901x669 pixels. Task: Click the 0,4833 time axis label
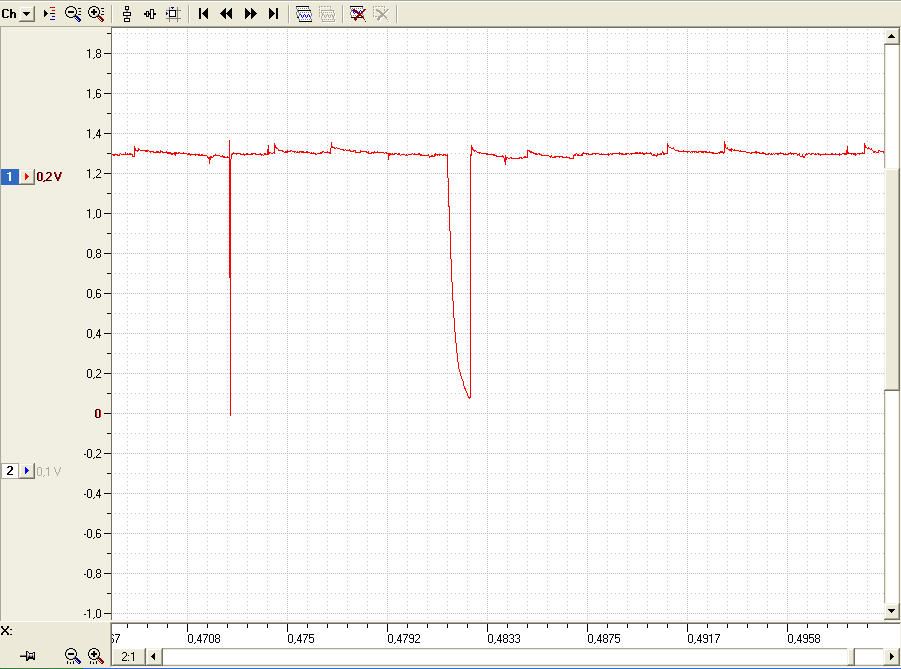(x=504, y=639)
